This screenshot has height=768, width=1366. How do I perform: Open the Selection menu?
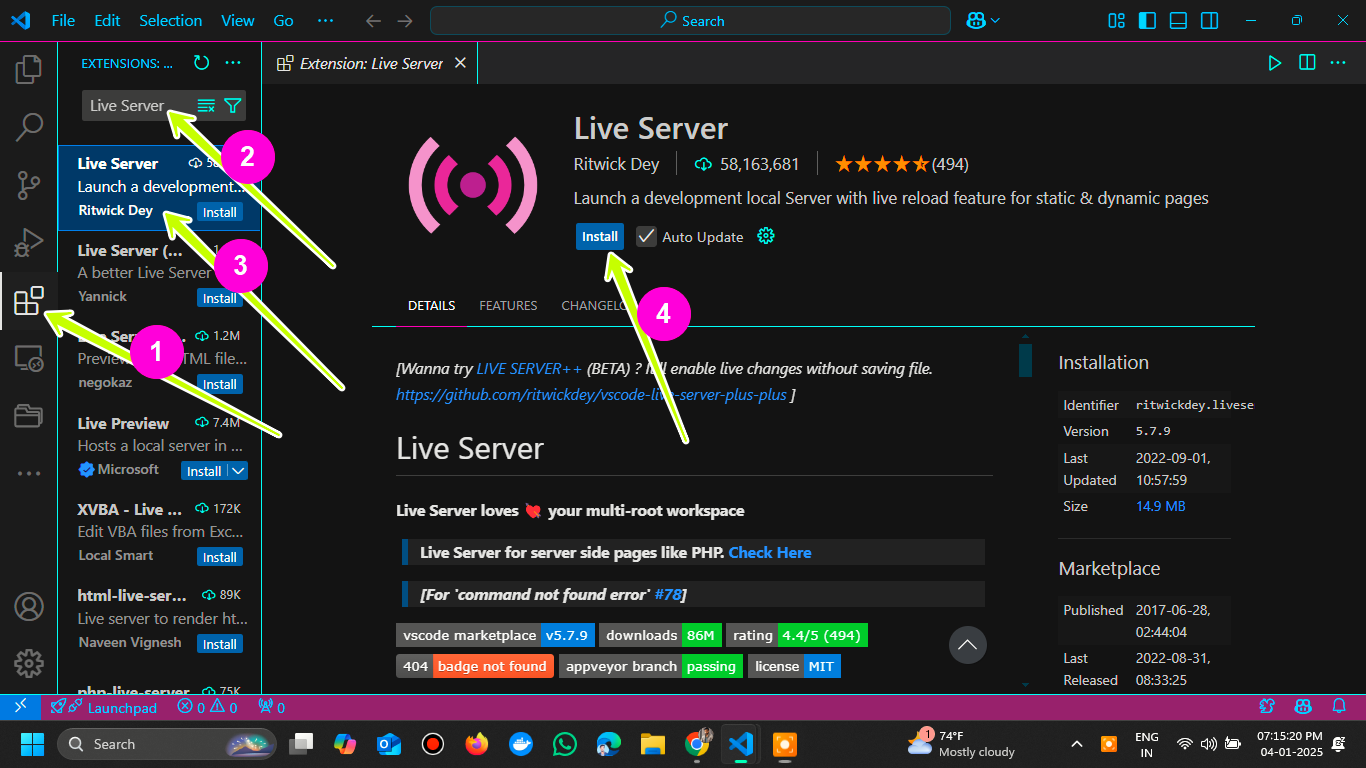pos(170,21)
